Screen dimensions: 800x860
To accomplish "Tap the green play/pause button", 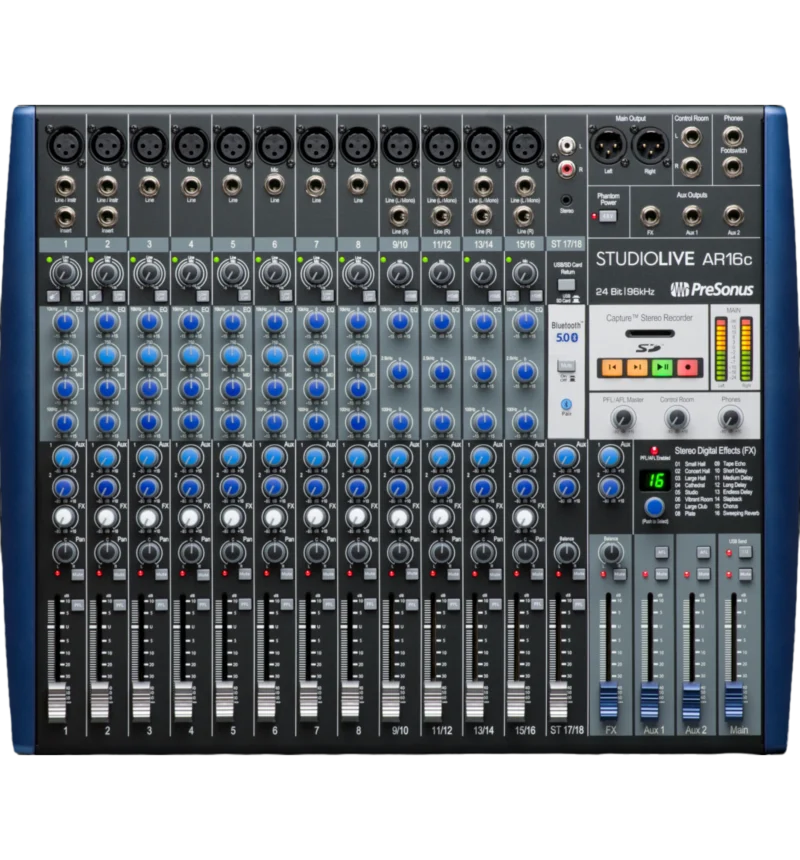I will [x=662, y=367].
